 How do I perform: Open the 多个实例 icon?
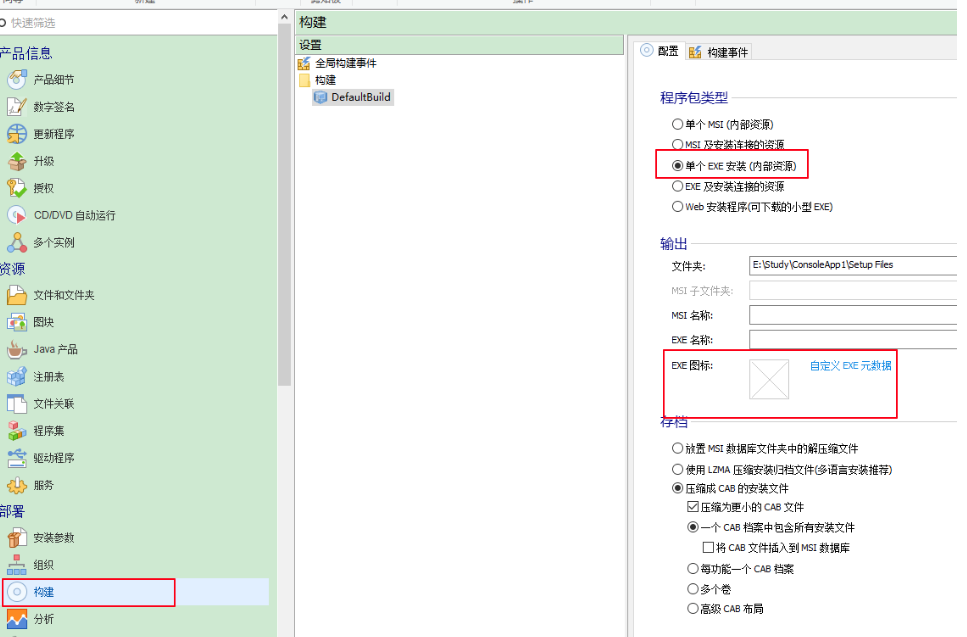tap(17, 242)
